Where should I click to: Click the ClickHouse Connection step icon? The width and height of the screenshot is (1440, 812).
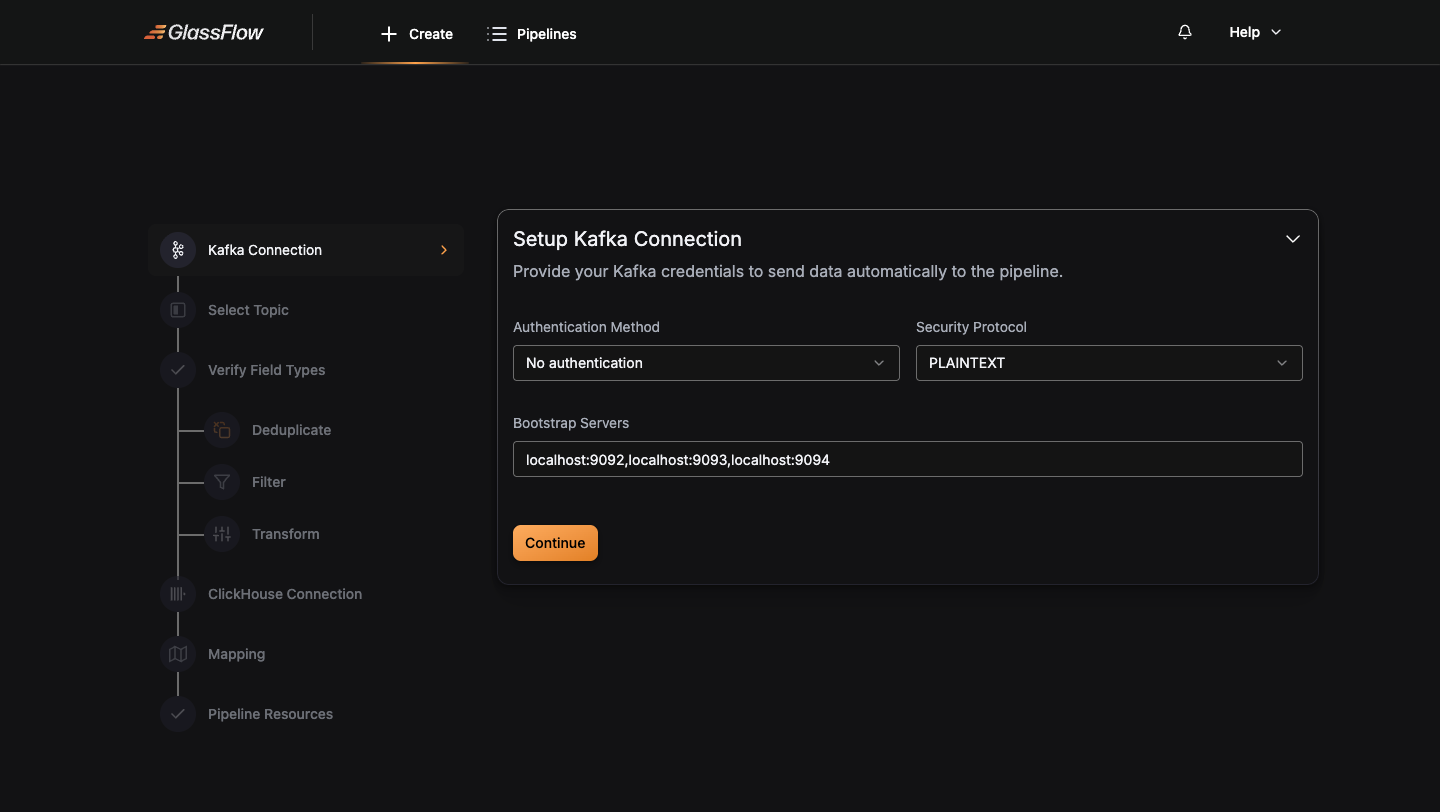178,594
